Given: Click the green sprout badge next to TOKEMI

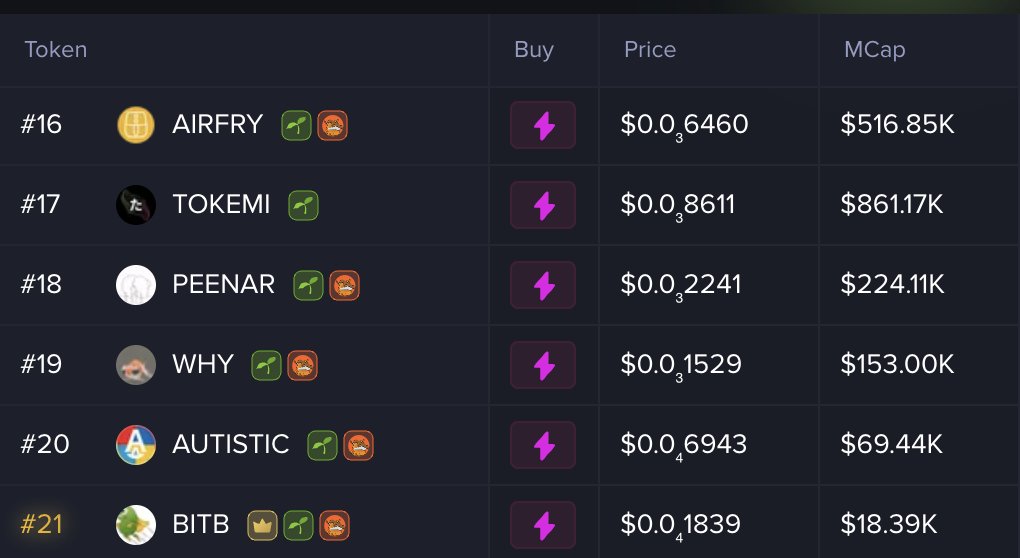Looking at the screenshot, I should pyautogui.click(x=303, y=206).
